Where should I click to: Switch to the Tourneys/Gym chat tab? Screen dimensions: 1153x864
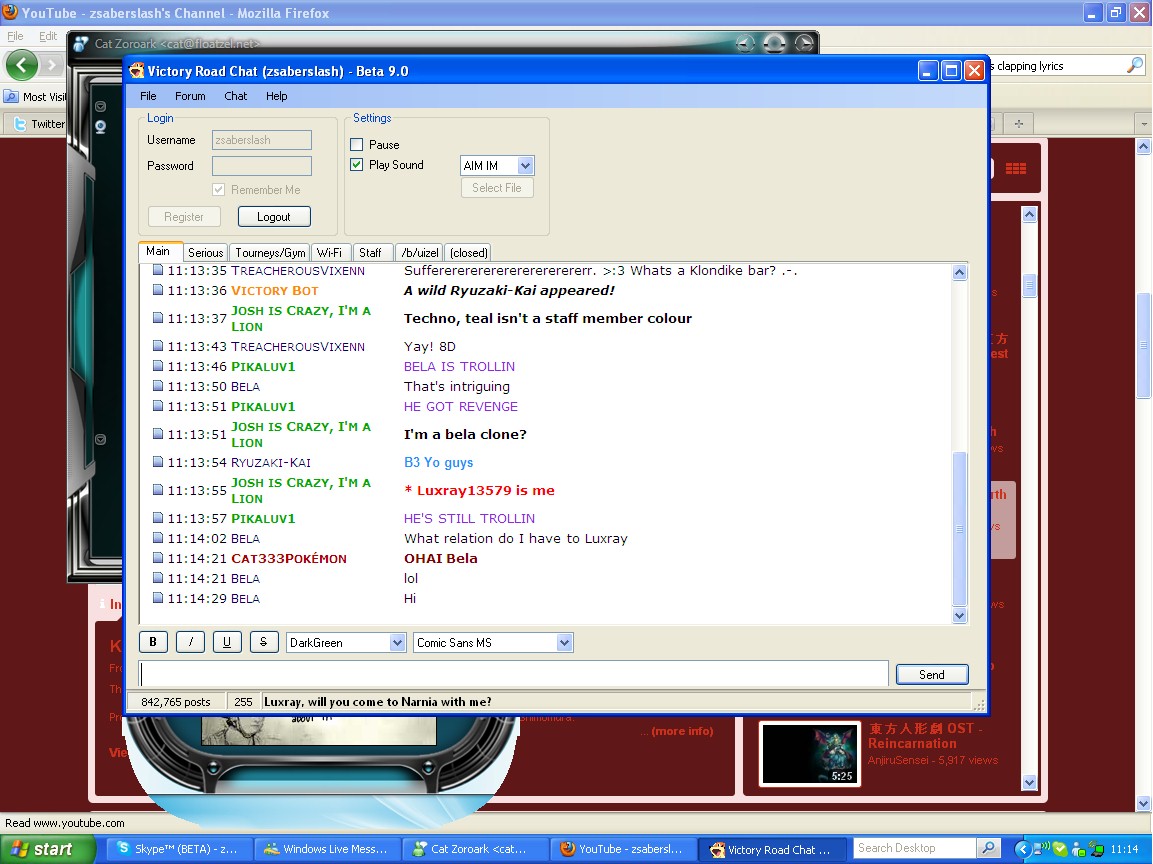click(270, 253)
